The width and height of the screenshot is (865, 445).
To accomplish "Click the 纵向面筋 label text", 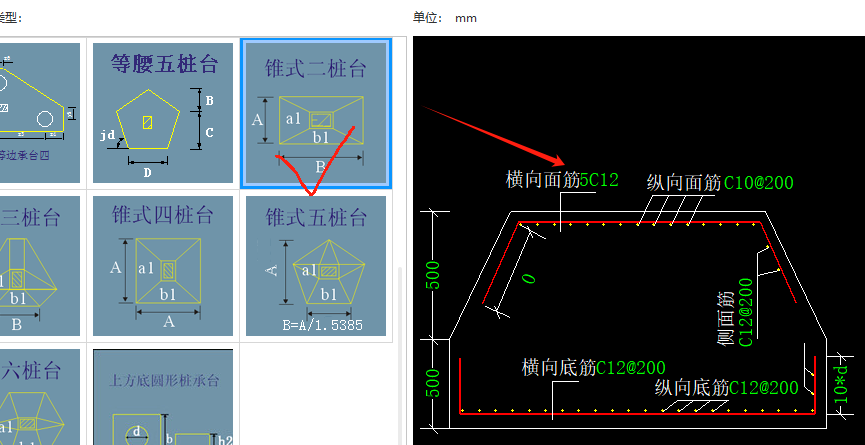I will coord(684,183).
